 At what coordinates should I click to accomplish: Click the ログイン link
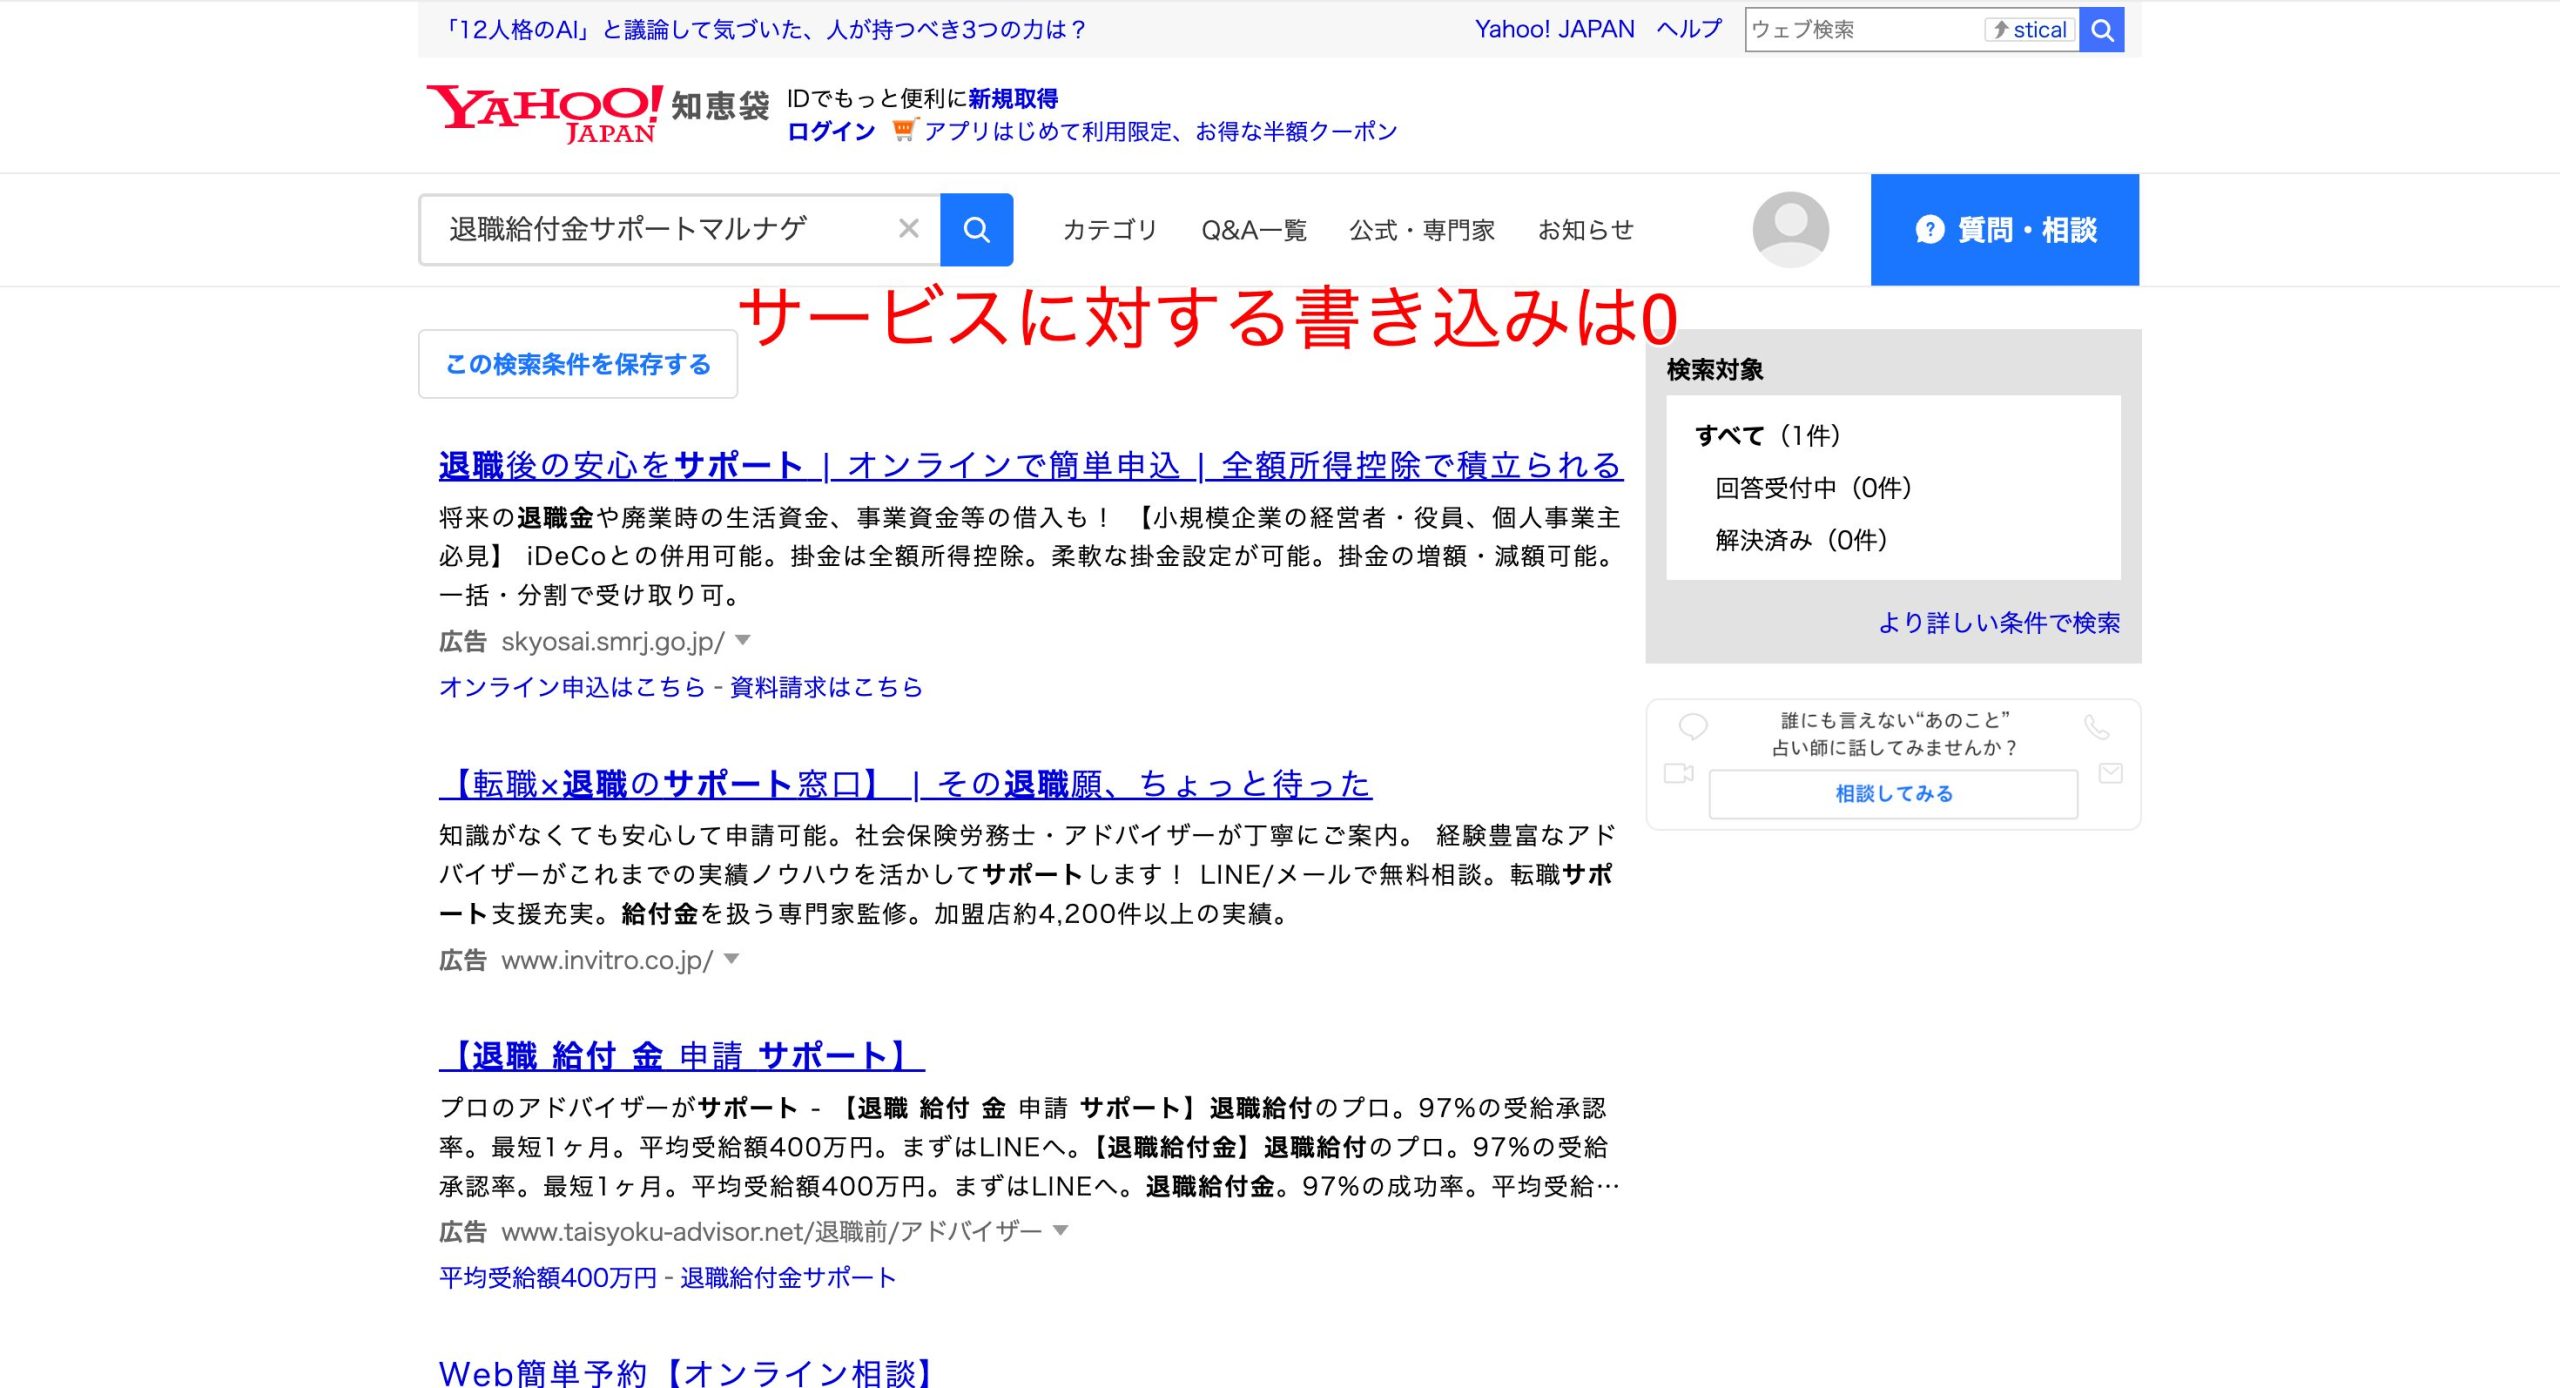(x=831, y=131)
